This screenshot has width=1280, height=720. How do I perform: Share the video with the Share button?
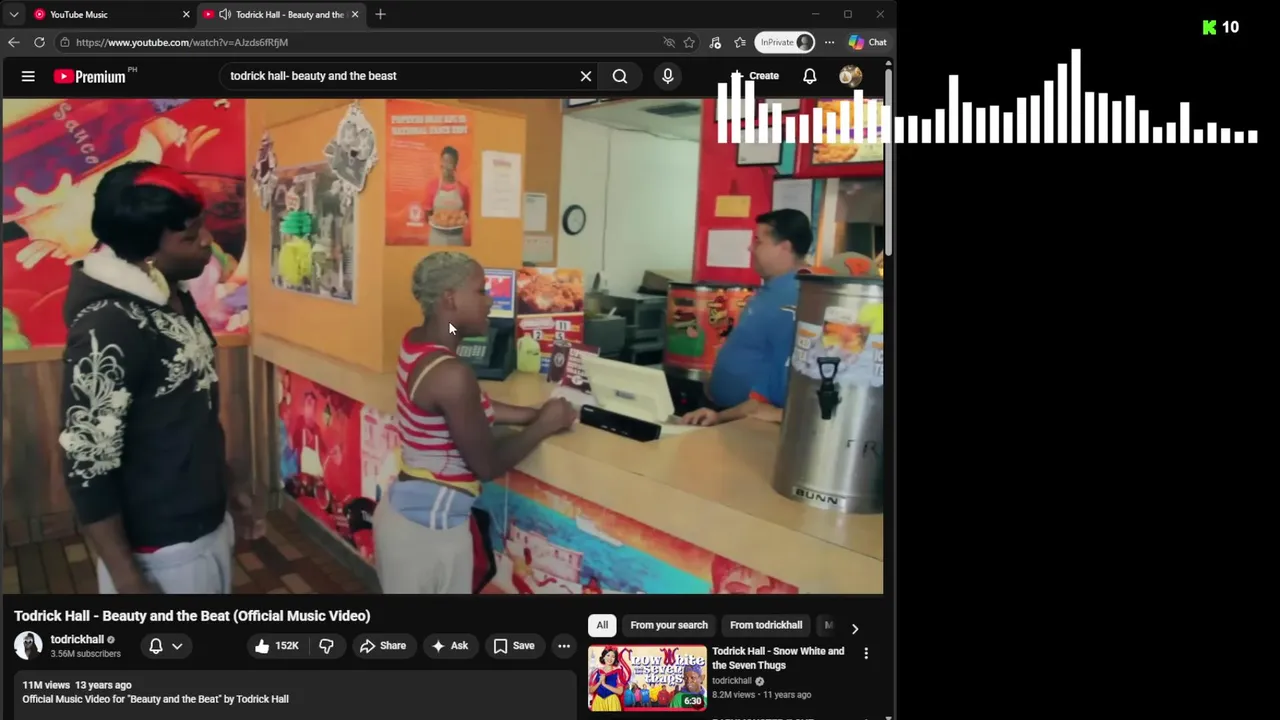point(383,646)
